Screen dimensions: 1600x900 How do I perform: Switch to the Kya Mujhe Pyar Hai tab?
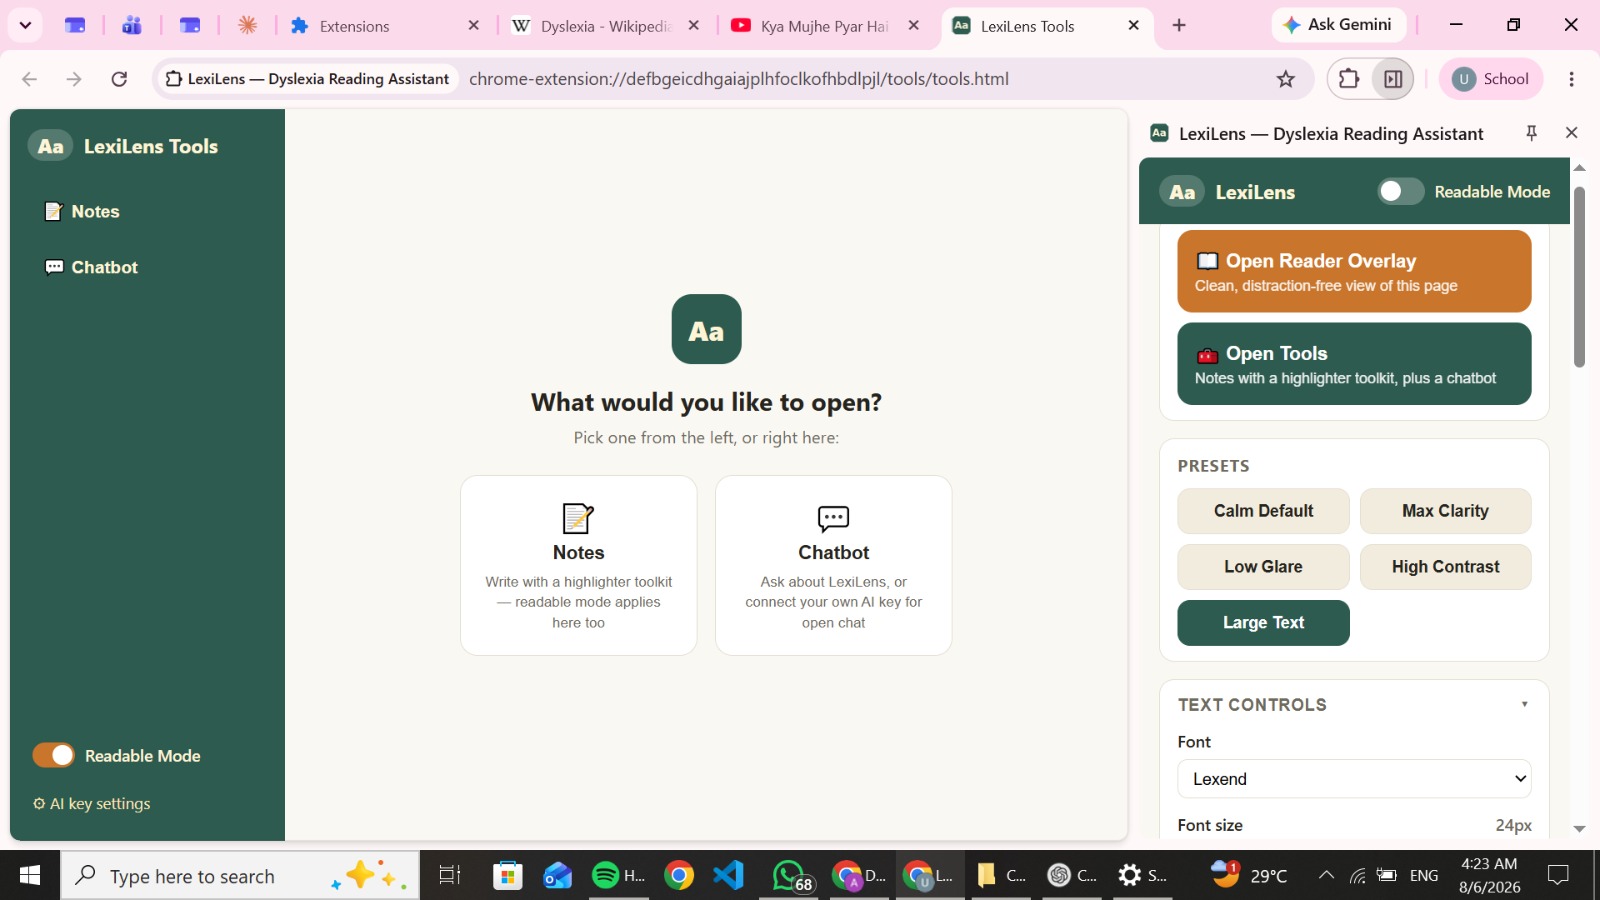(x=825, y=26)
